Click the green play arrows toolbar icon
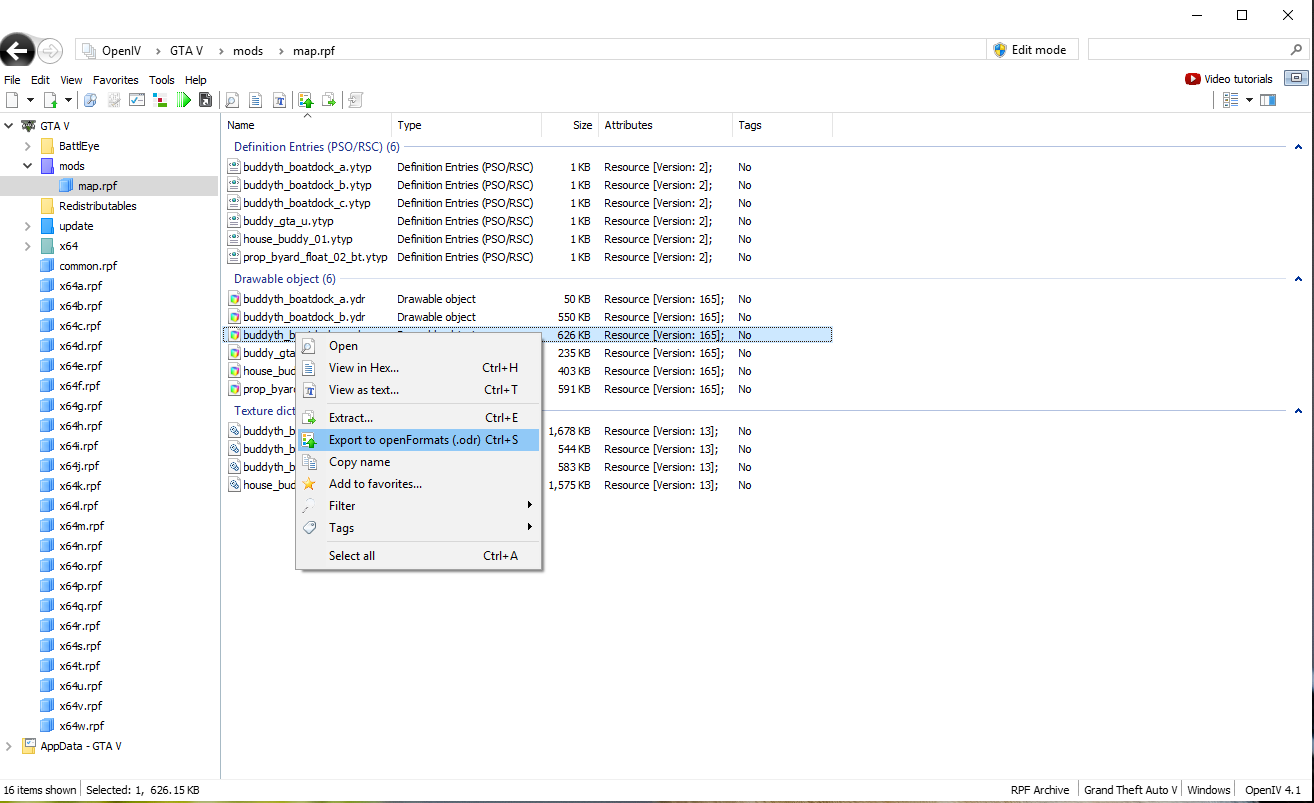 (184, 100)
